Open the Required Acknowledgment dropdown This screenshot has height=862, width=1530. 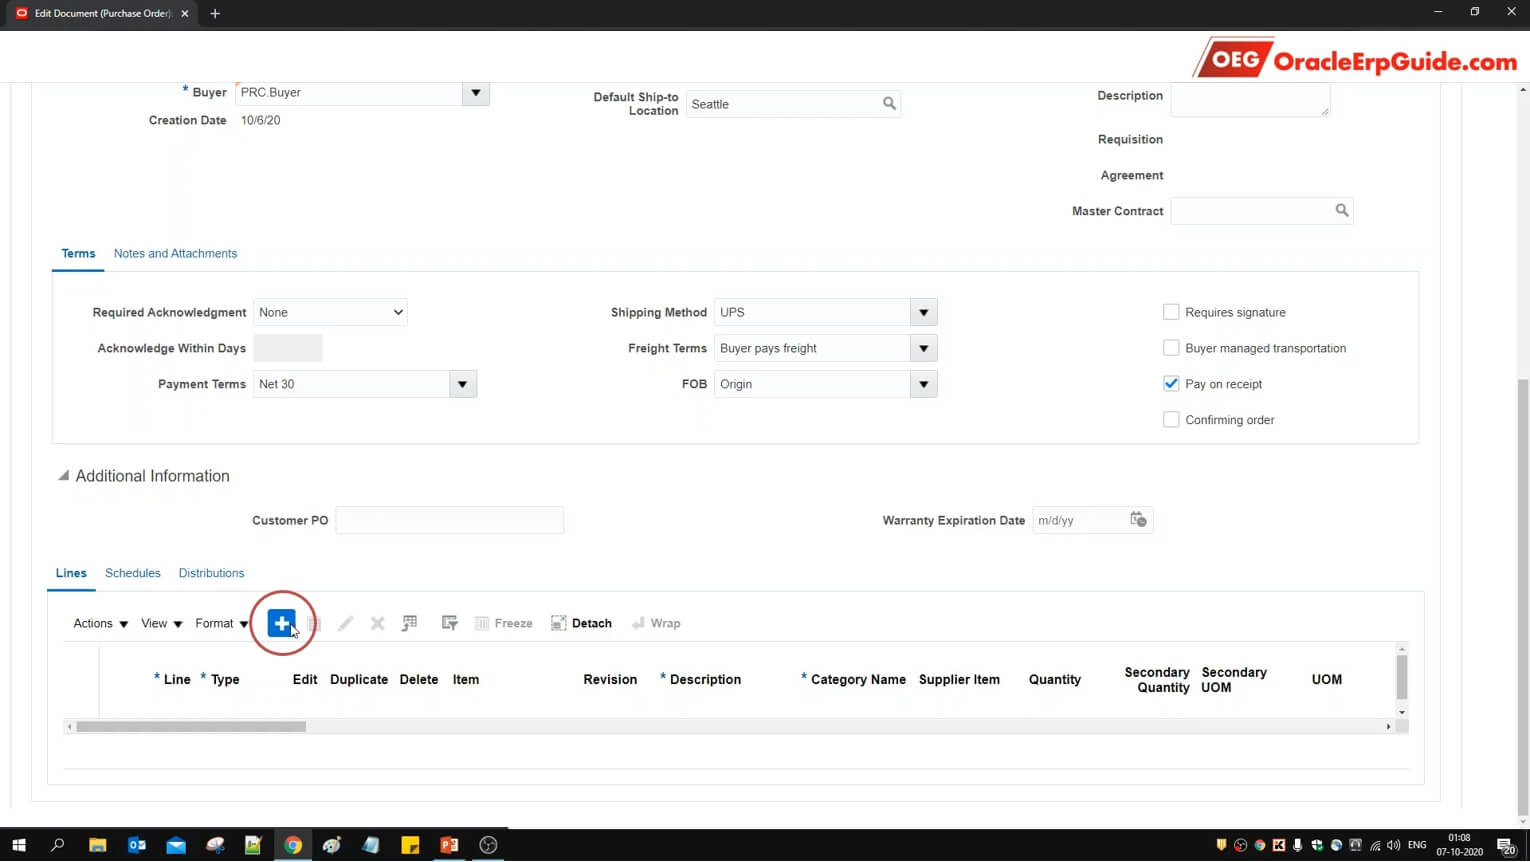click(x=330, y=312)
